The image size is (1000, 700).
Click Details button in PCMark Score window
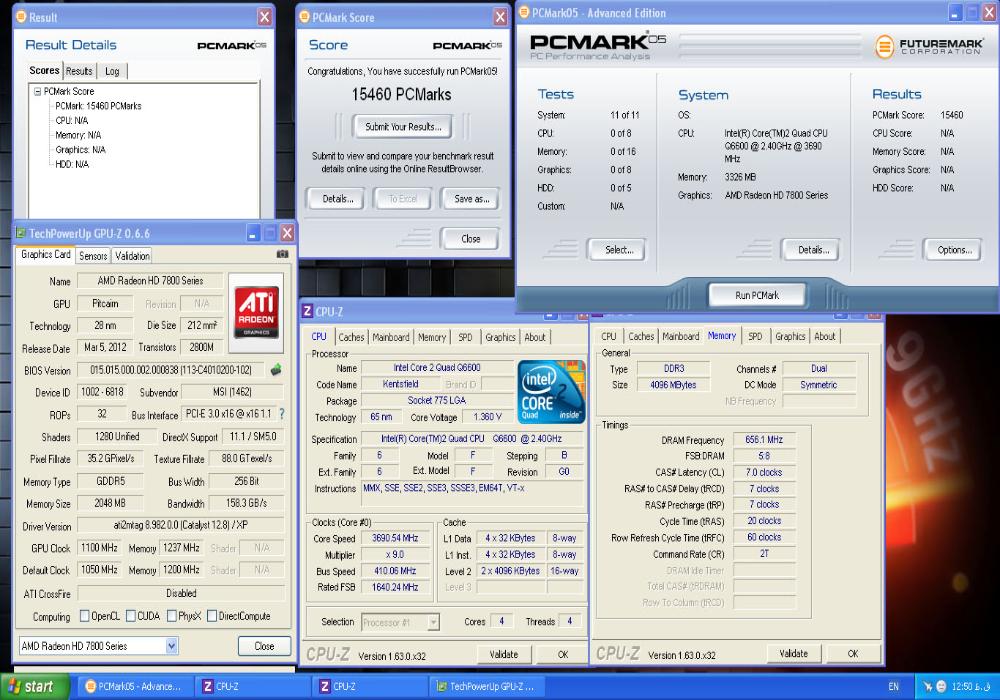tap(337, 199)
